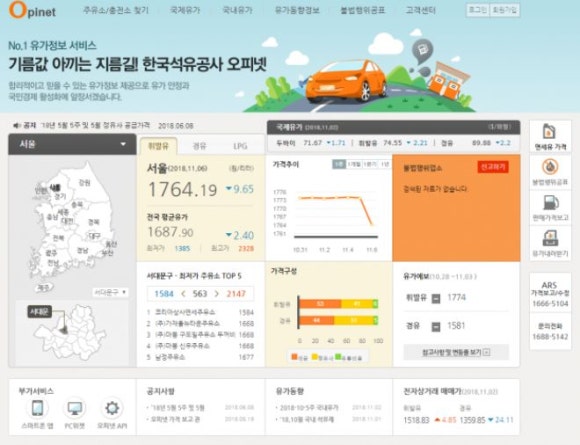The height and width of the screenshot is (445, 580).
Task: Open the 국제유가 menu
Action: click(x=185, y=10)
